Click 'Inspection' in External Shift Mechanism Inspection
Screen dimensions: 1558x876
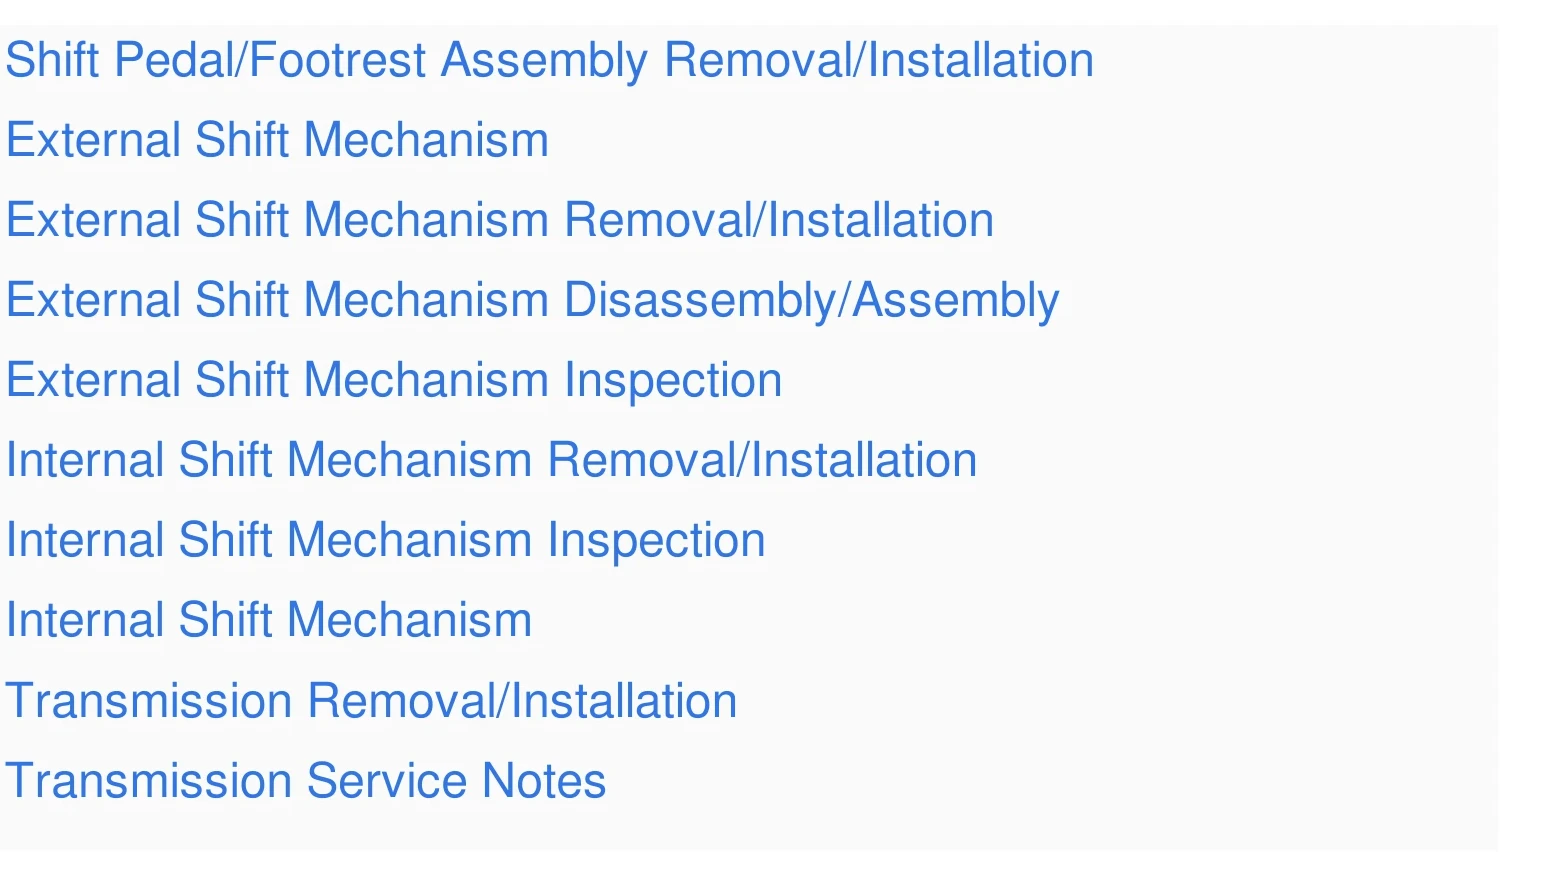click(673, 381)
